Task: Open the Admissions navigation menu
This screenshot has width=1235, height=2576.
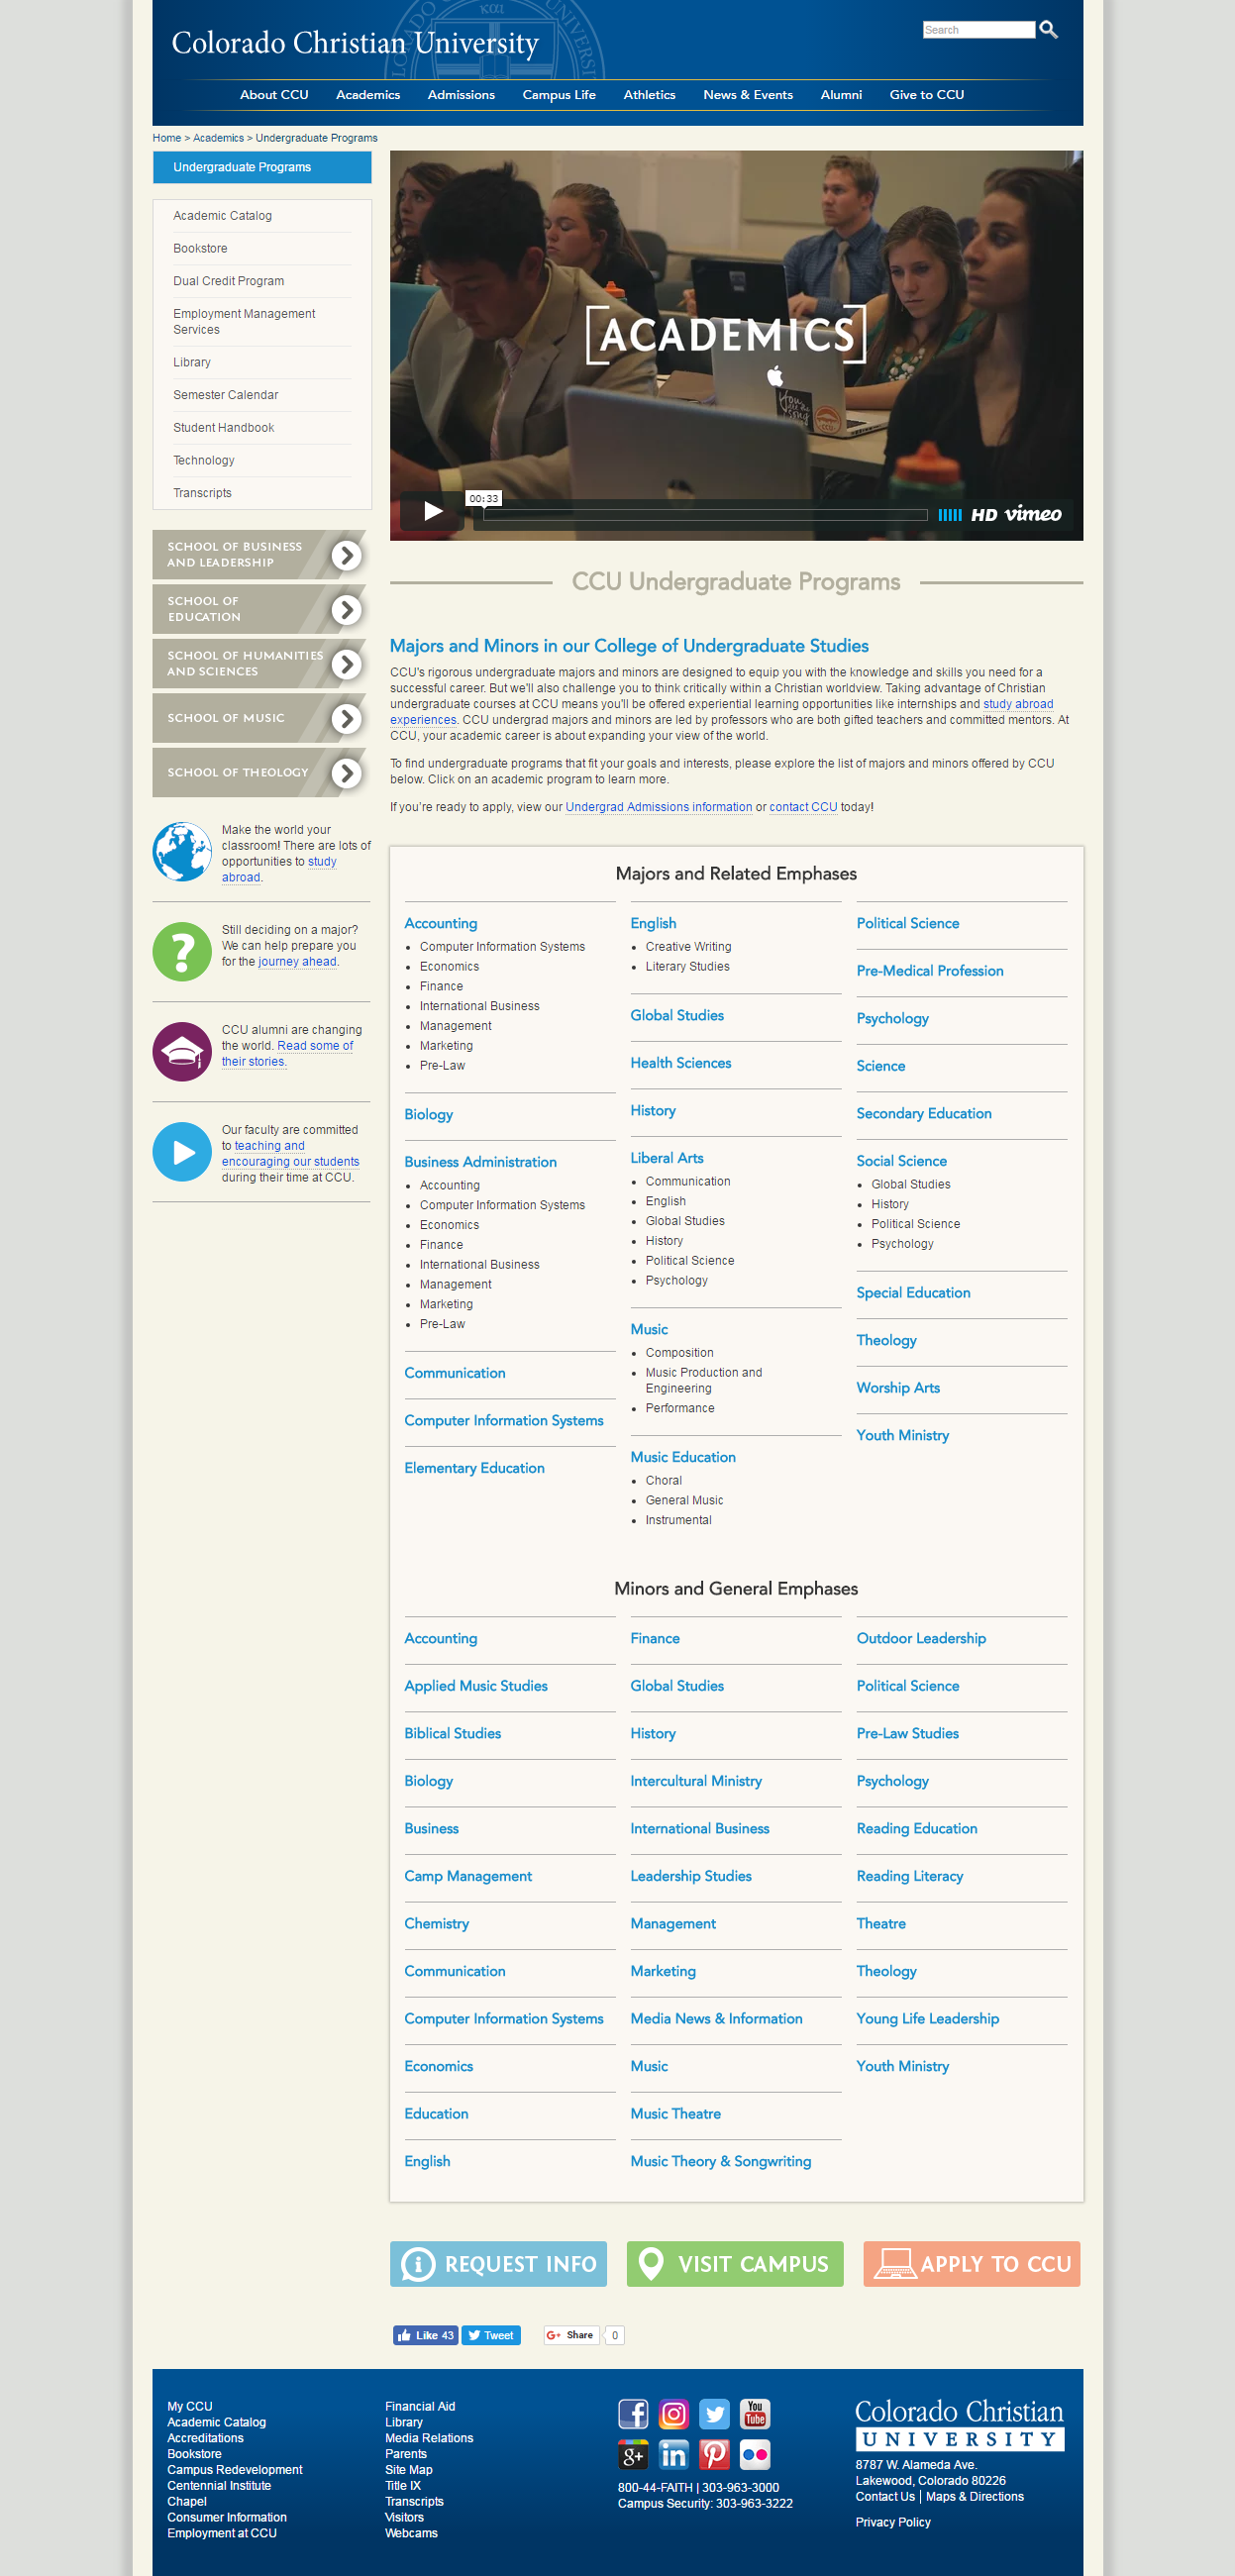Action: [x=461, y=95]
